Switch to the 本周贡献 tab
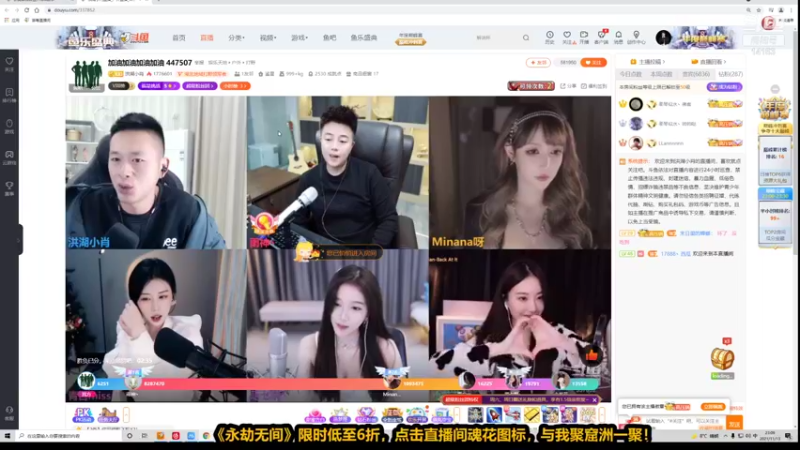 (661, 74)
